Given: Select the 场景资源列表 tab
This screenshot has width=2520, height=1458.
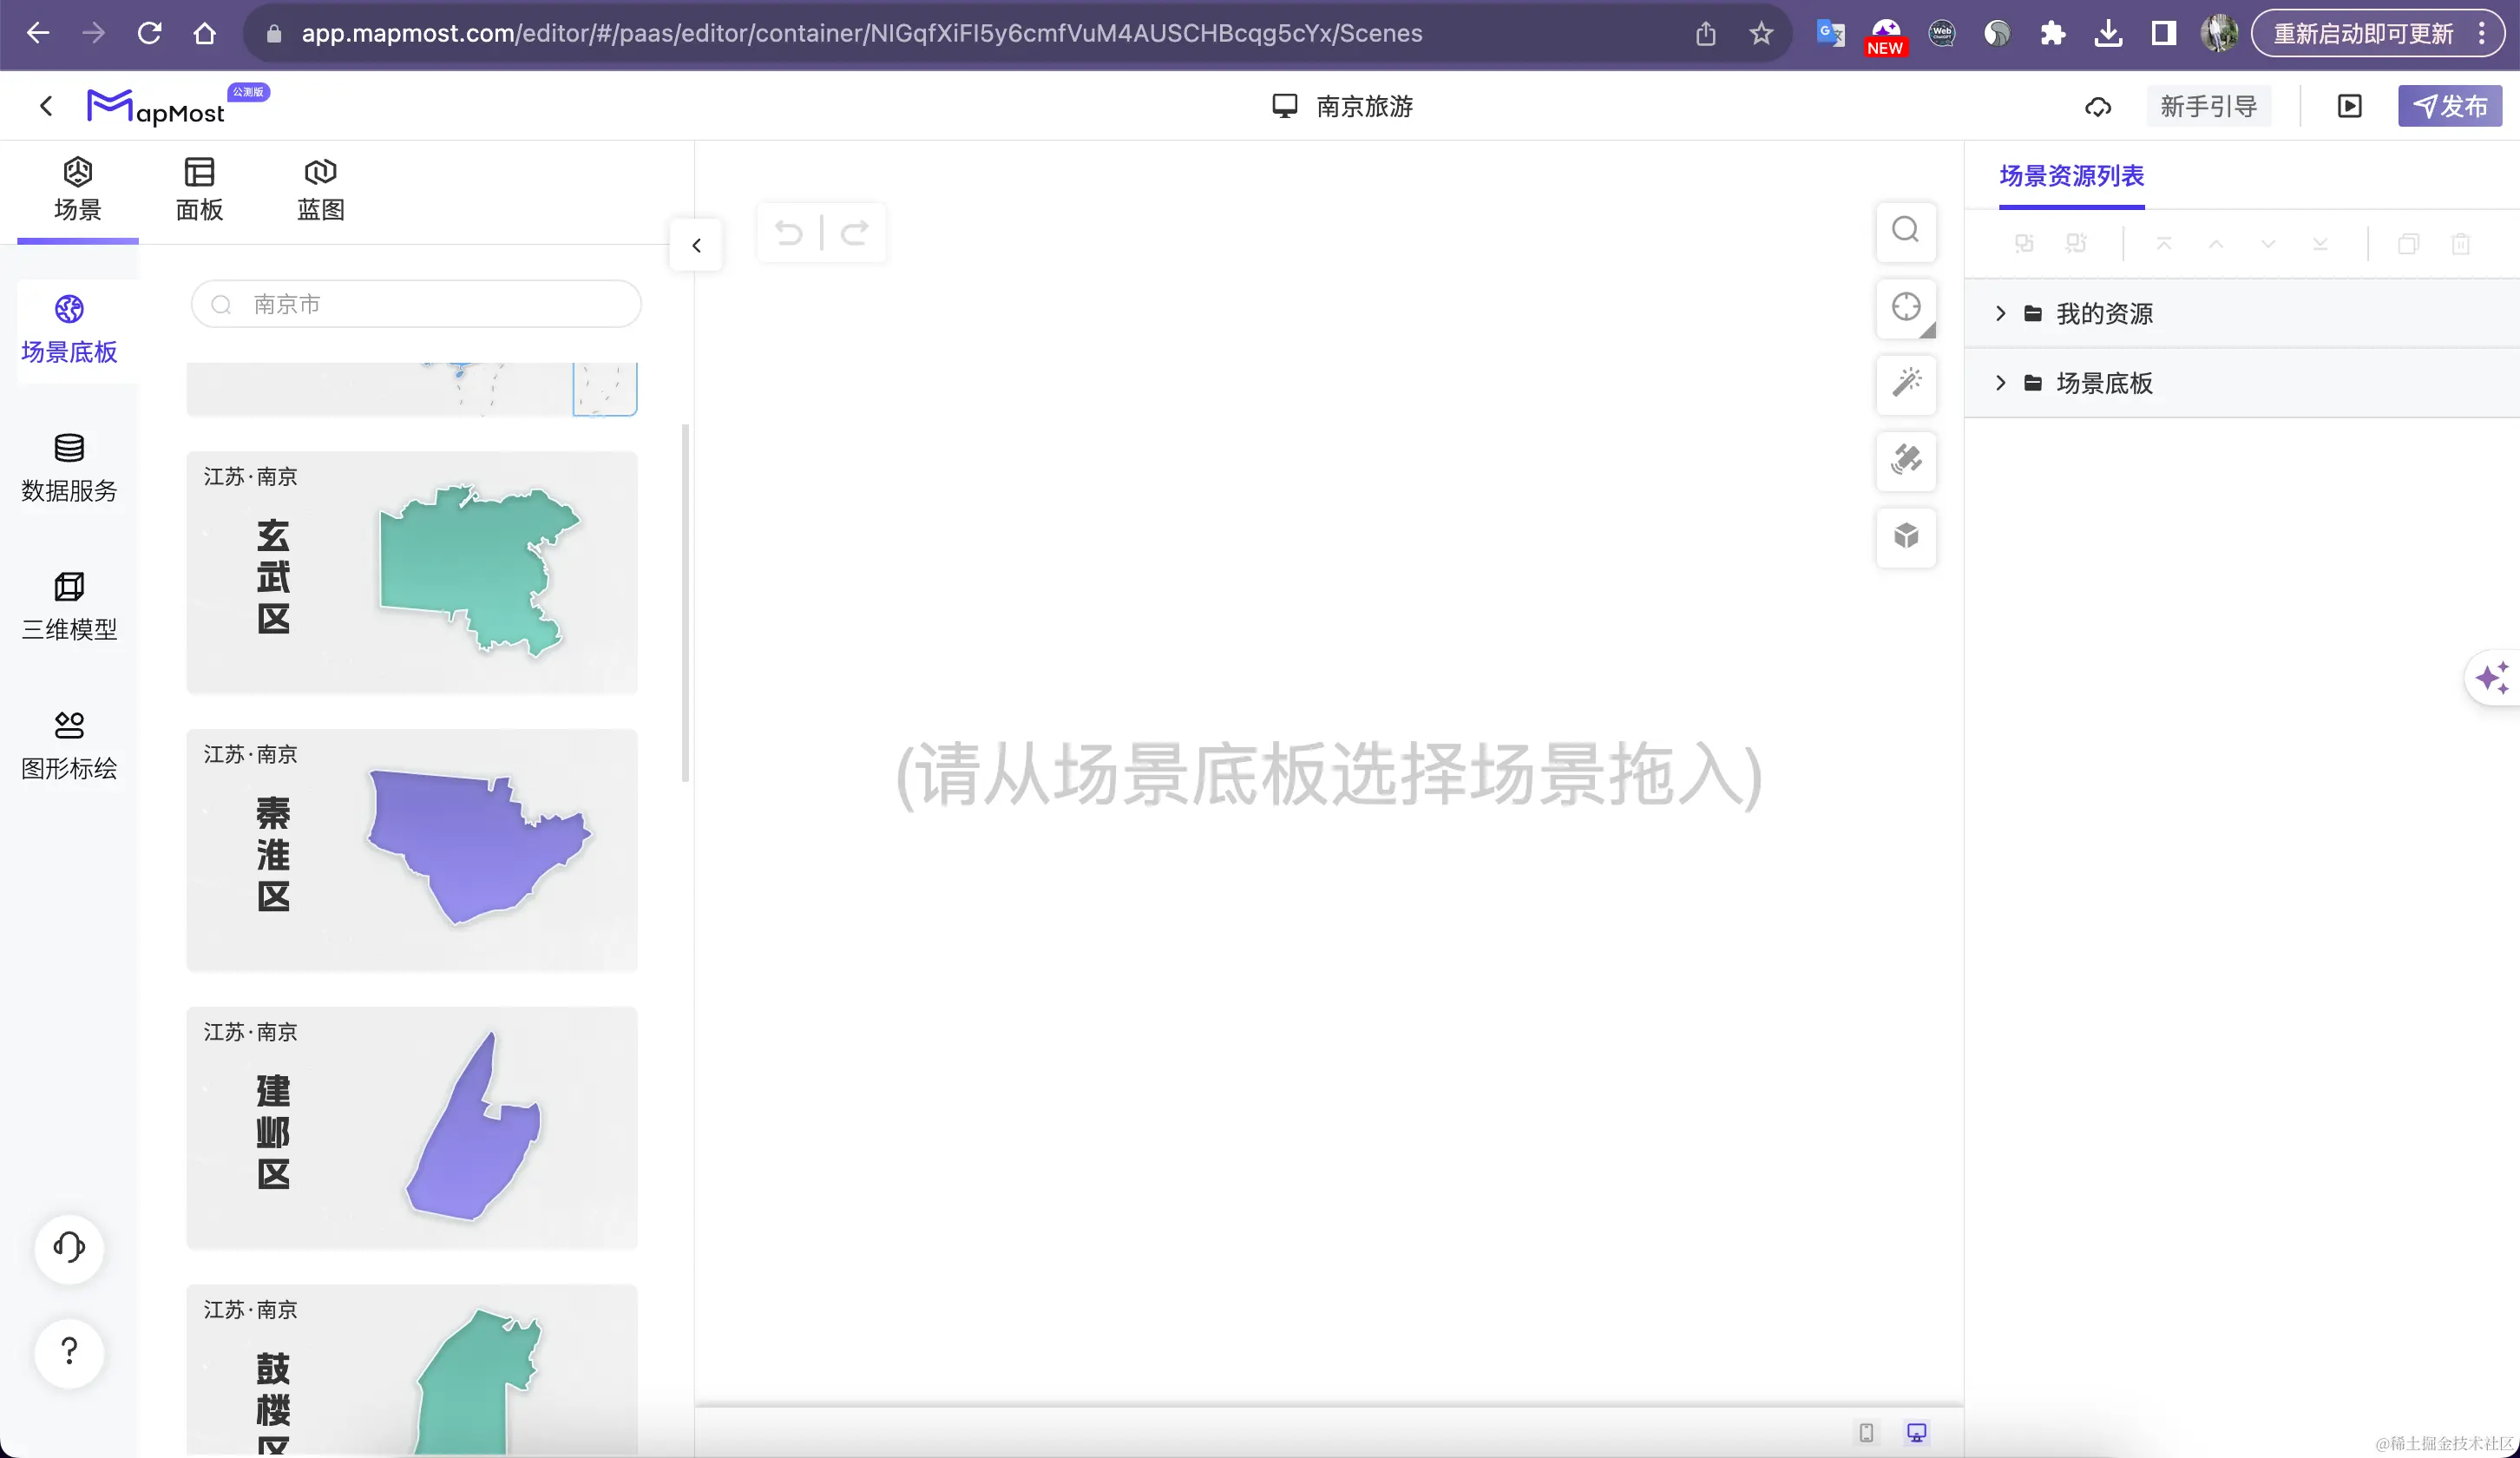Looking at the screenshot, I should [2071, 177].
